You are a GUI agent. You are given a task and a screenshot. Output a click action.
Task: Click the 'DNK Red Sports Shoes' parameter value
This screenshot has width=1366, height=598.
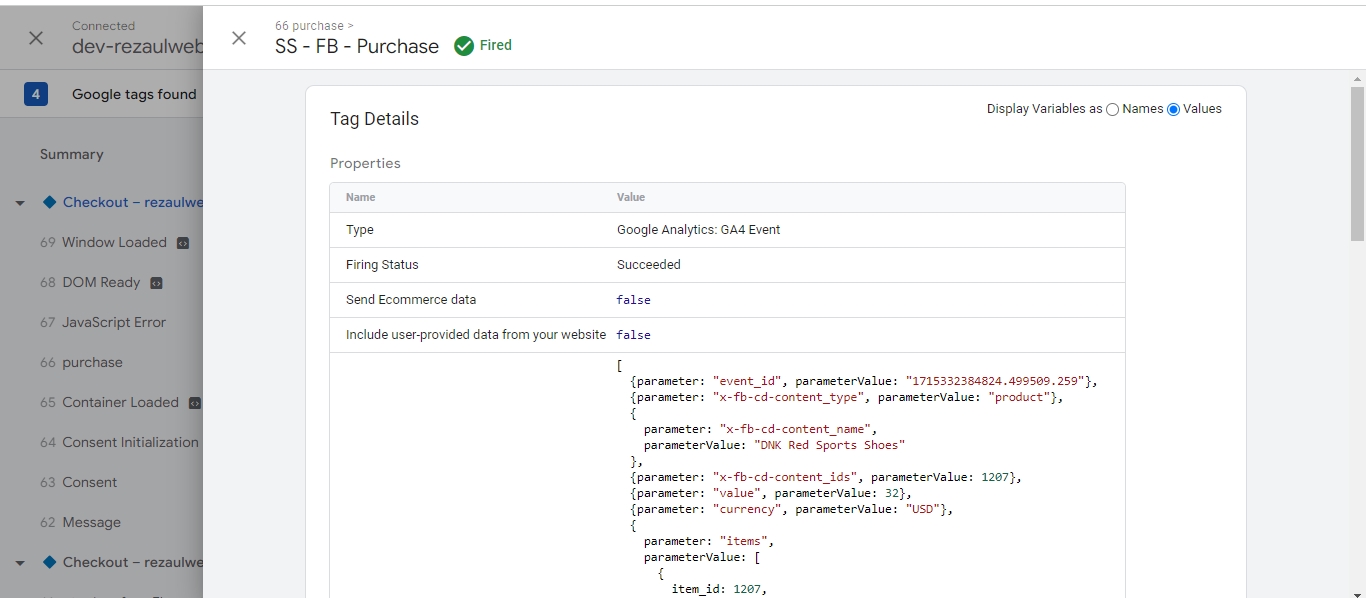[x=829, y=445]
